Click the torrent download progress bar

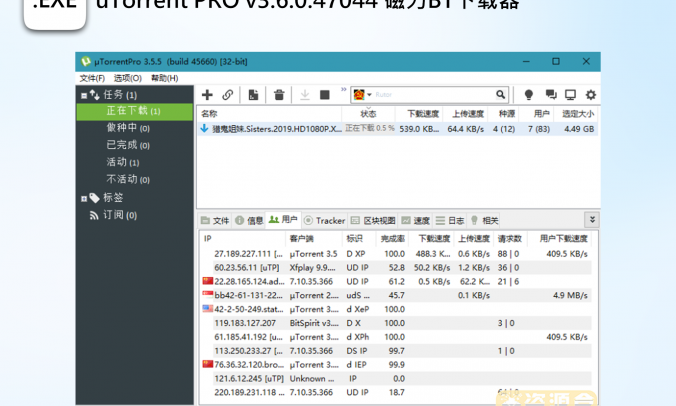[x=369, y=128]
